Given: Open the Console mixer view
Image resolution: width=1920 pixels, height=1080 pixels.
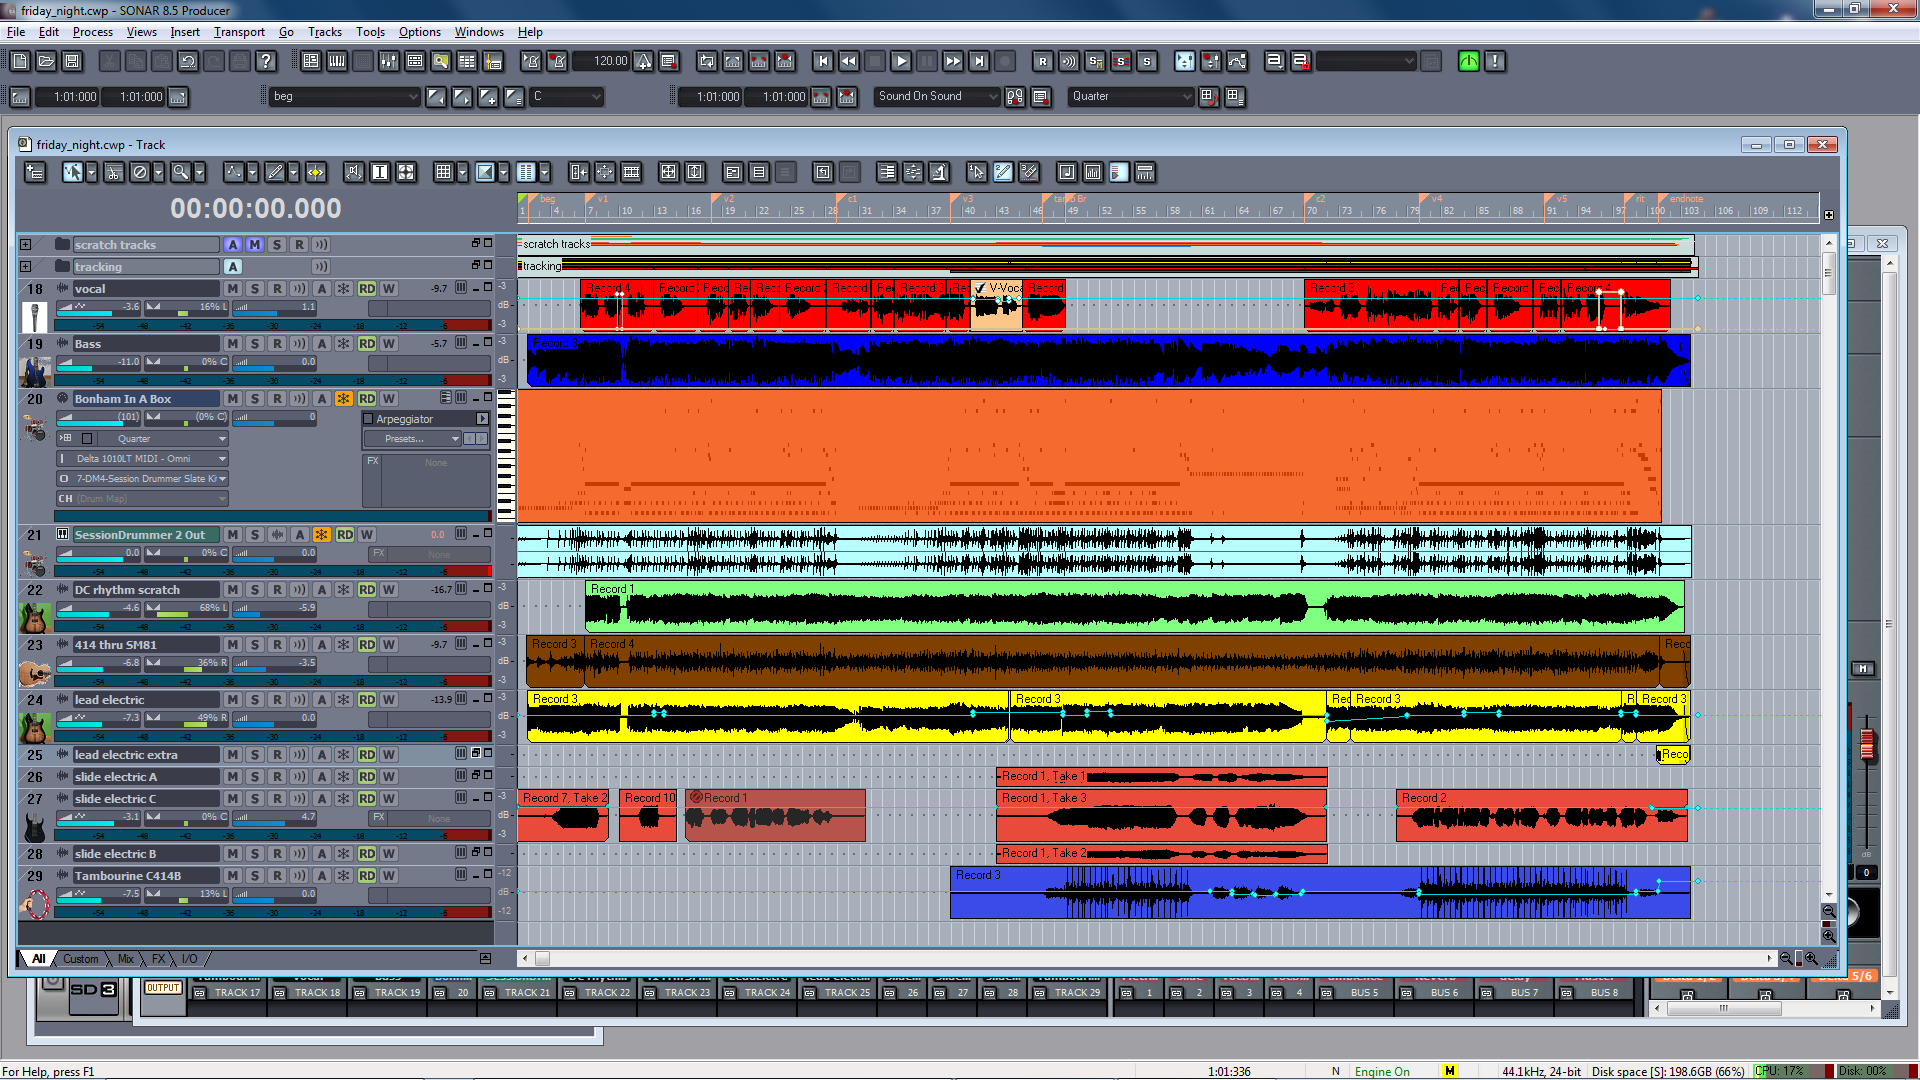Looking at the screenshot, I should (389, 61).
